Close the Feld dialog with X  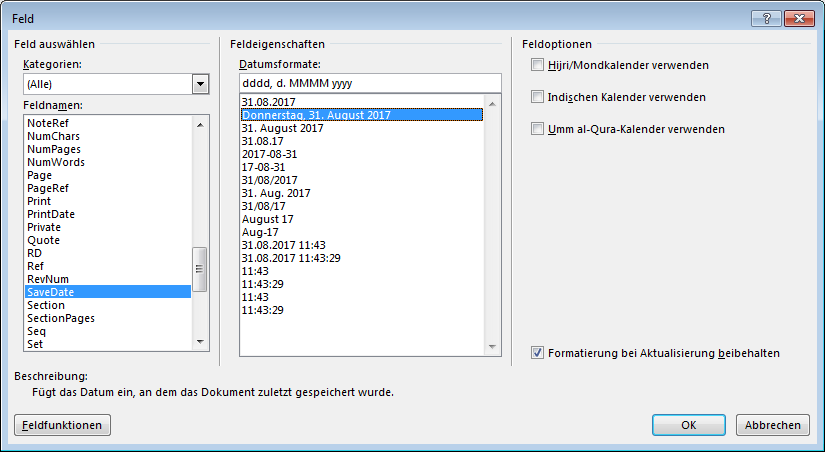click(799, 18)
